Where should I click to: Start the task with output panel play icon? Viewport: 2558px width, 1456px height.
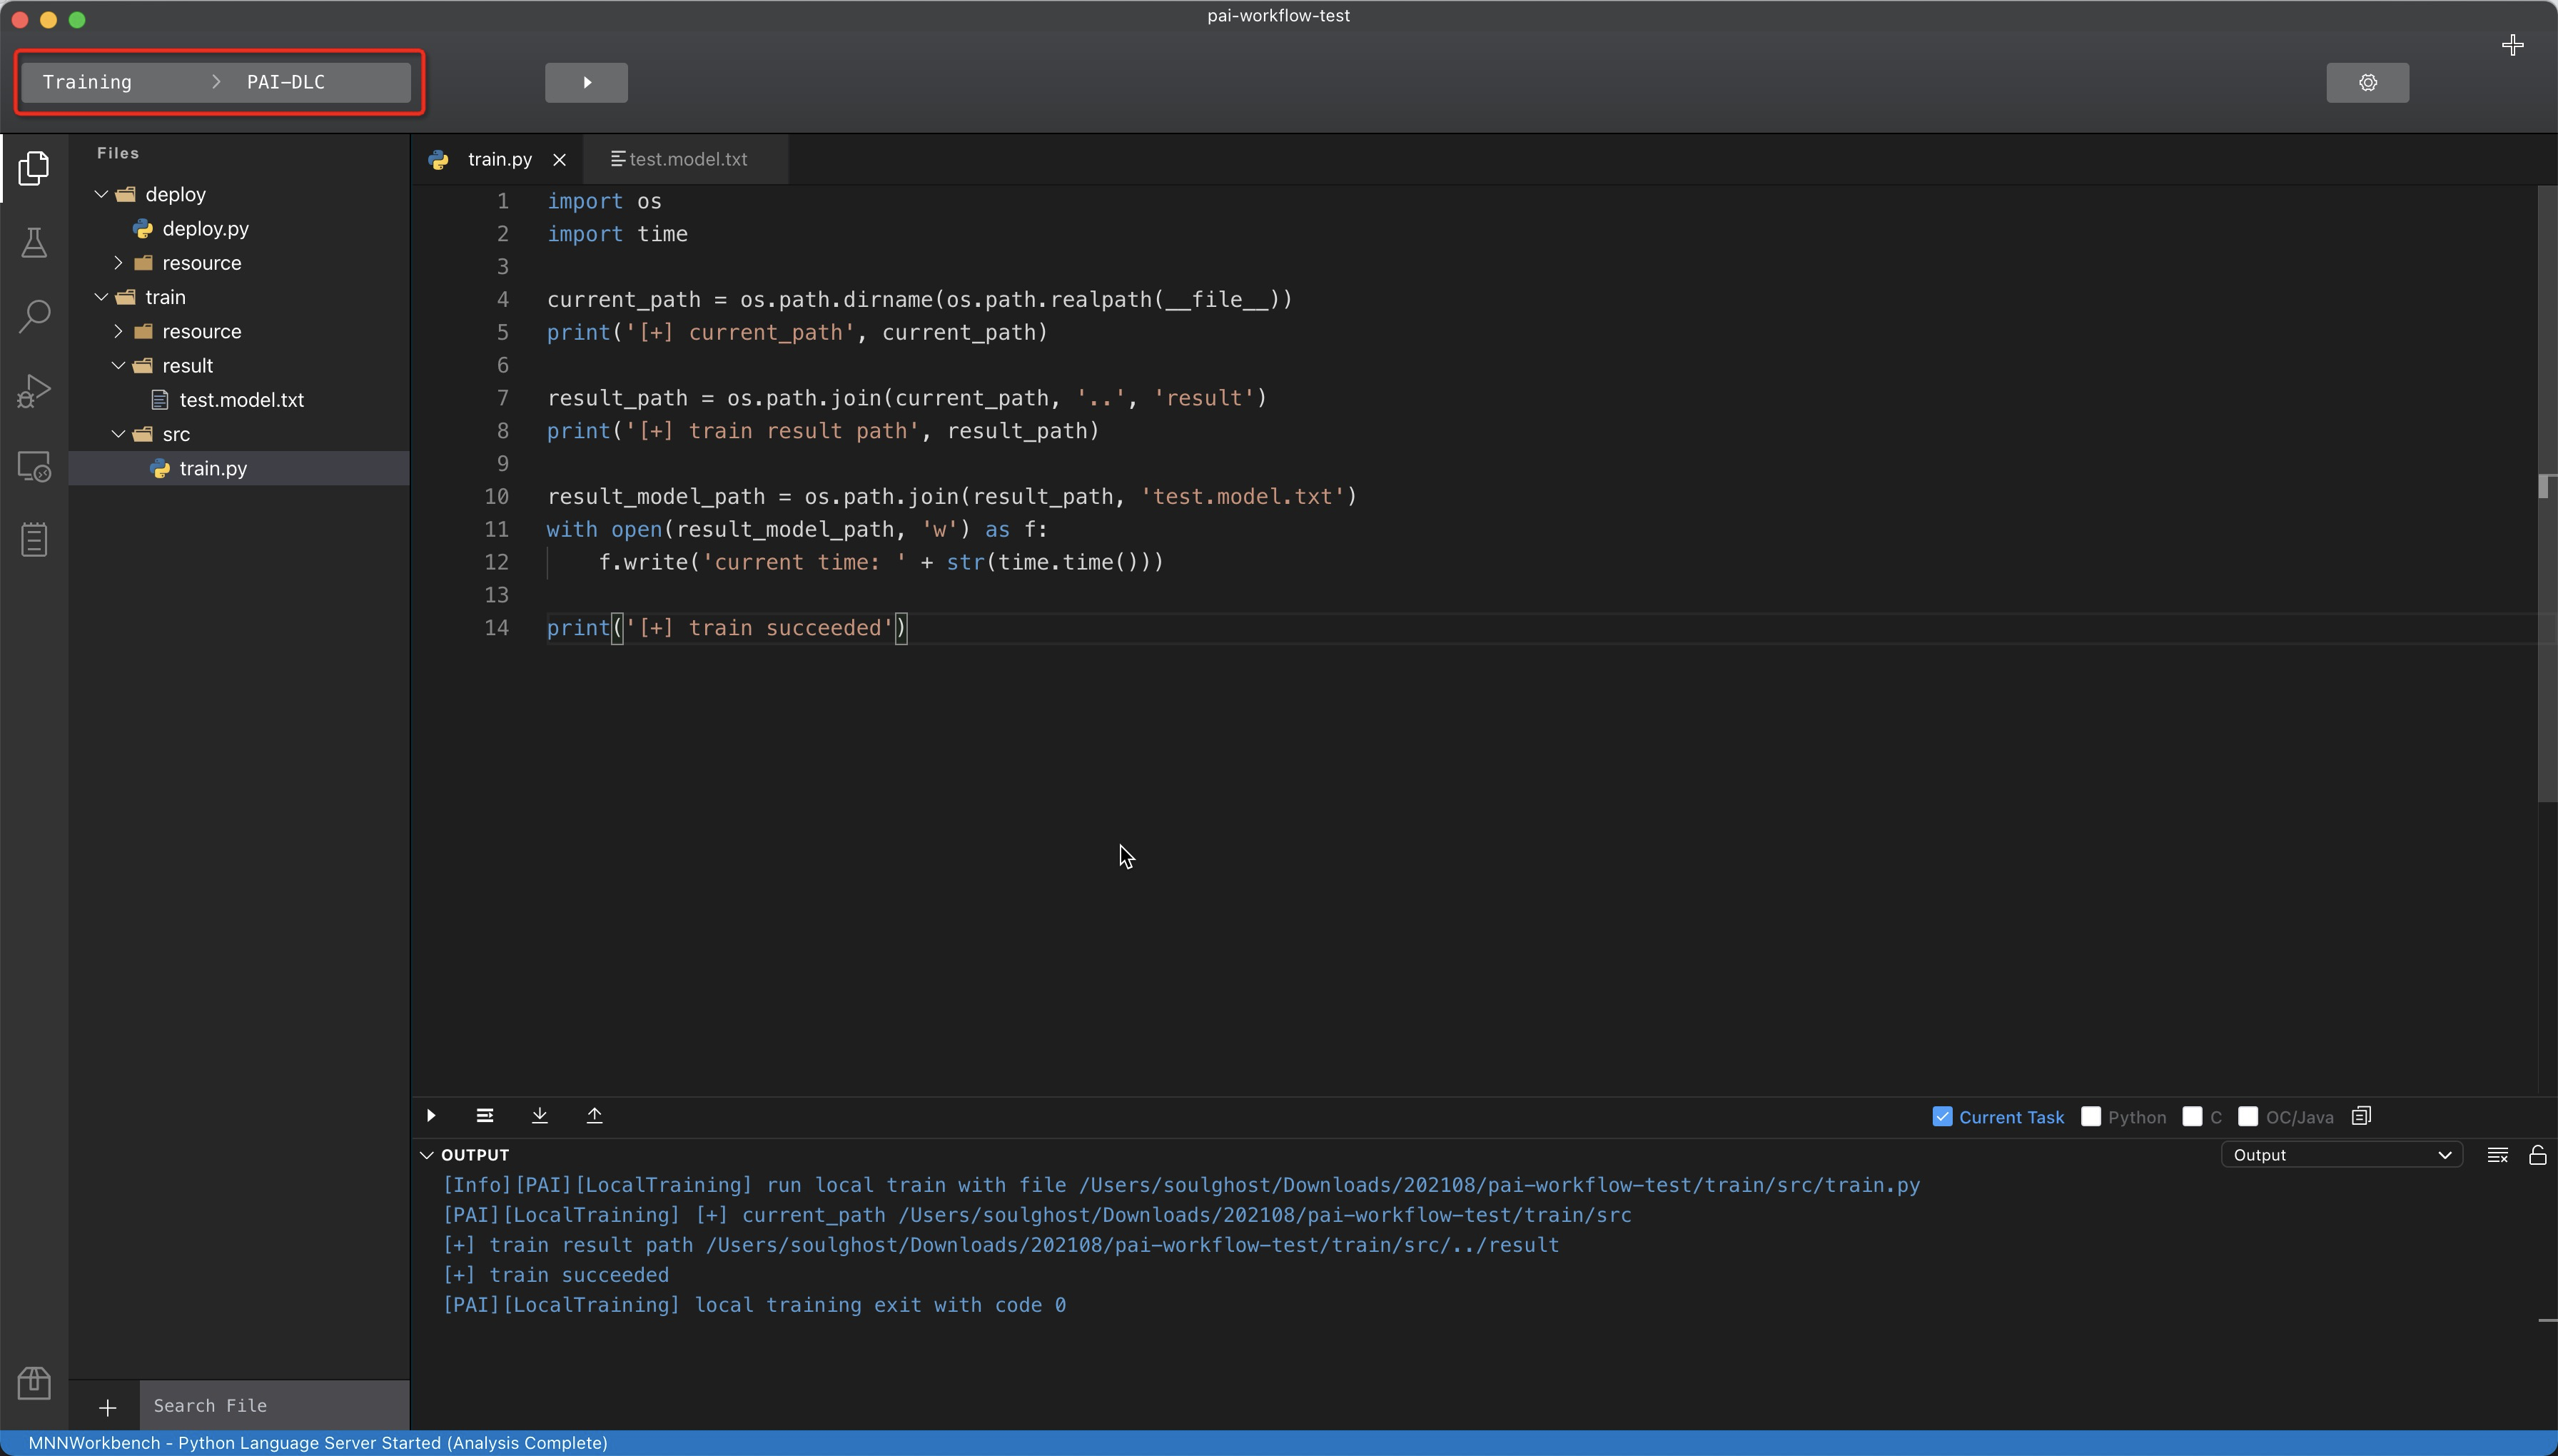tap(431, 1116)
